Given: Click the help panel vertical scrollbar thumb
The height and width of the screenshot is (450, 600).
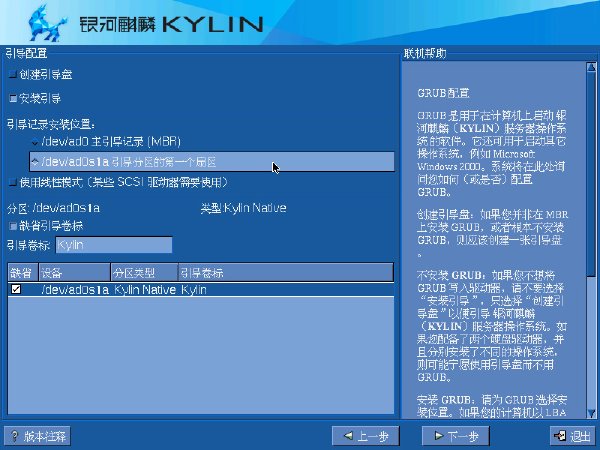Looking at the screenshot, I should pyautogui.click(x=591, y=174).
